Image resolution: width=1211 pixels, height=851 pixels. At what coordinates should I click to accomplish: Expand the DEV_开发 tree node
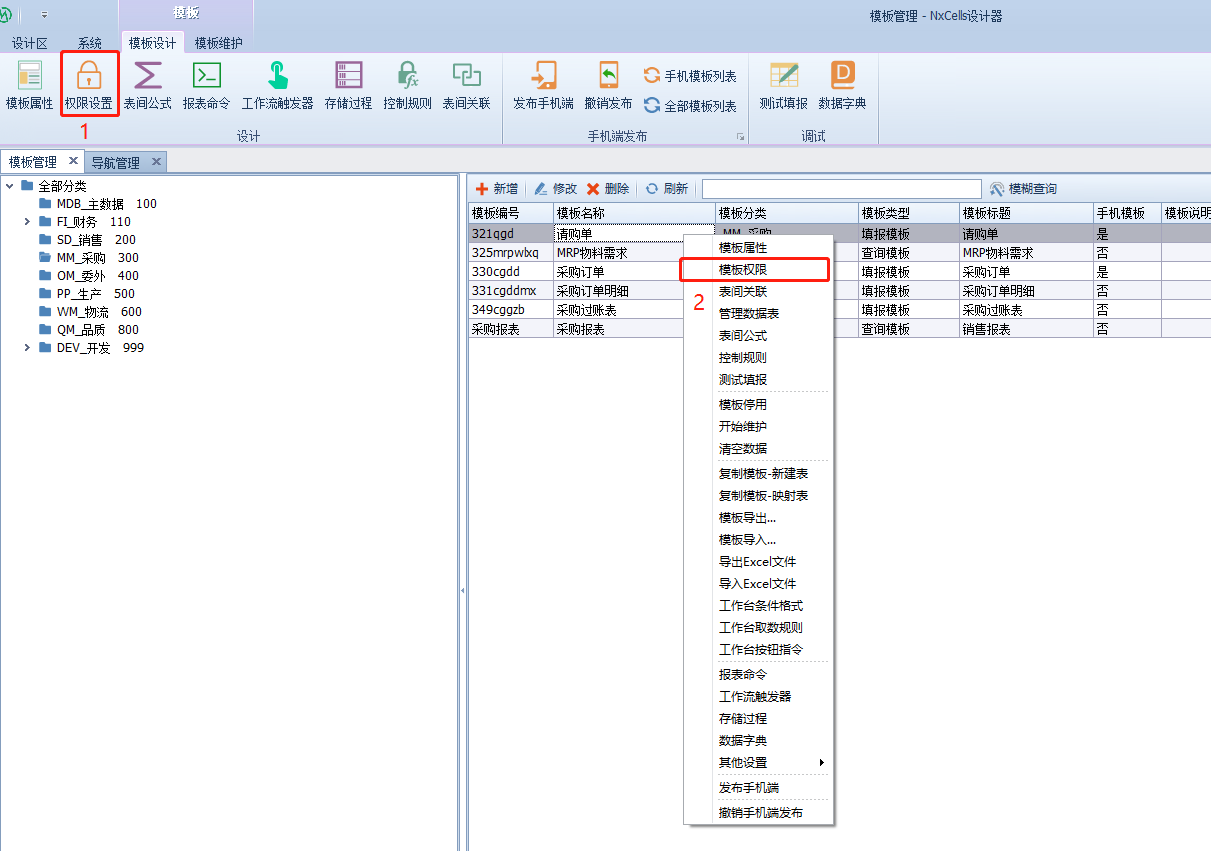coord(28,348)
